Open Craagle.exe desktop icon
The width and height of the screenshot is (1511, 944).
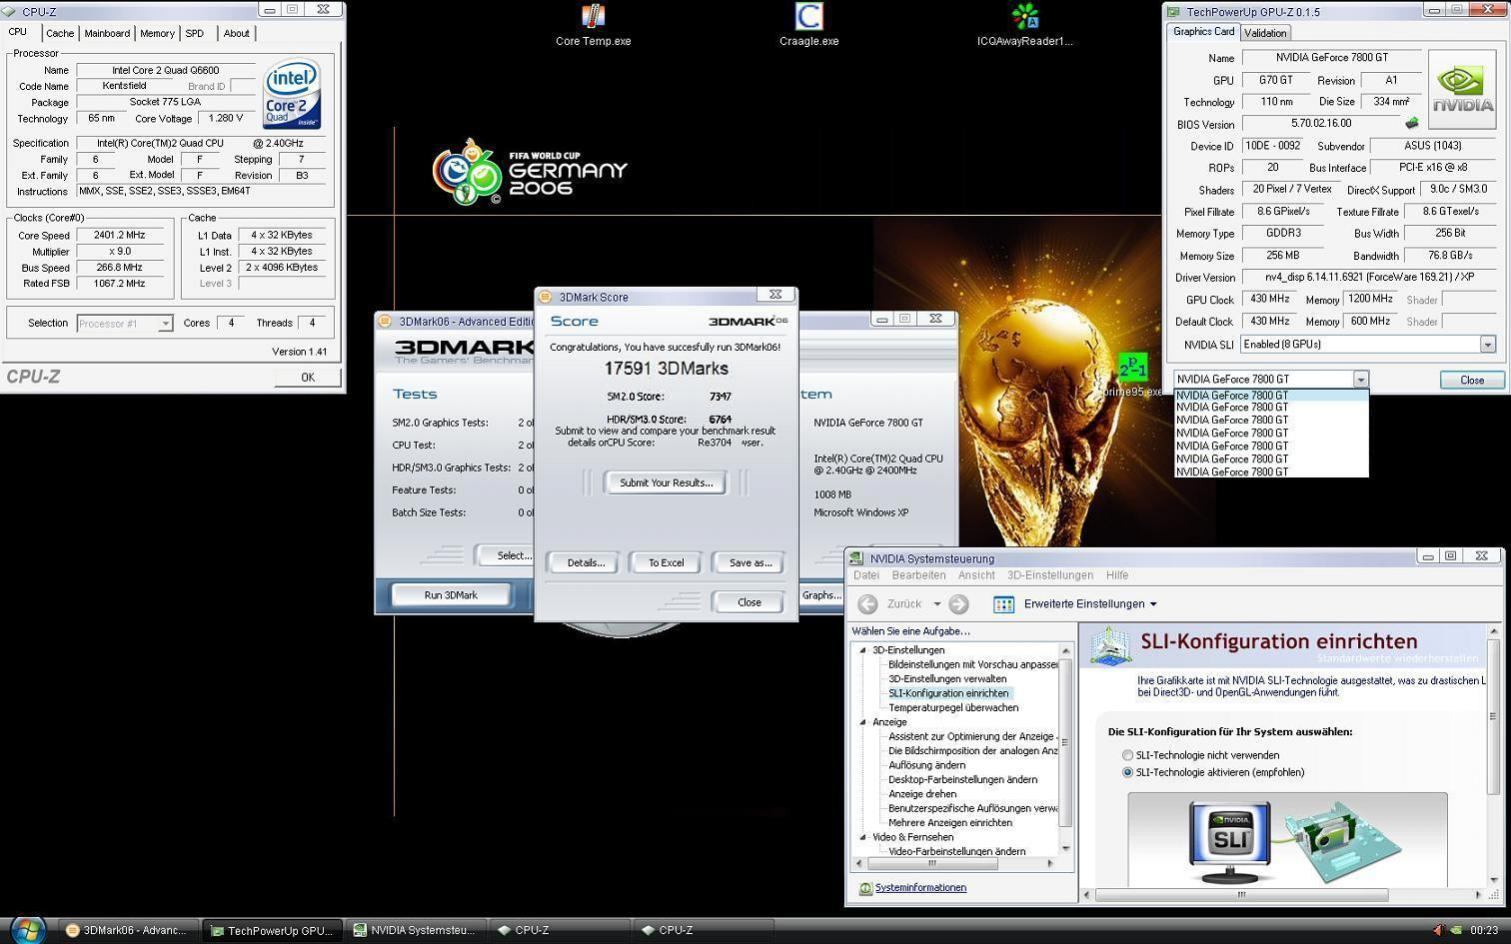pos(809,25)
